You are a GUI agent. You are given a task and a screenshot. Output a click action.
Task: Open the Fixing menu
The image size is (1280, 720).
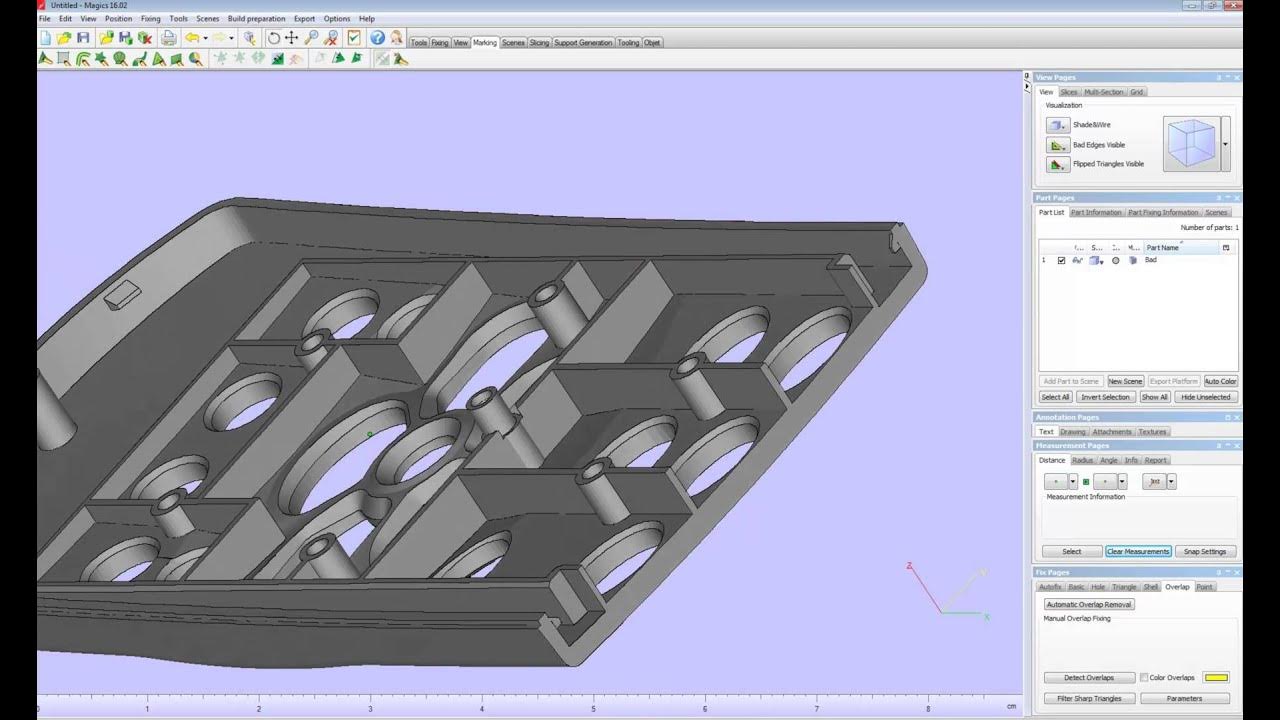coord(151,19)
